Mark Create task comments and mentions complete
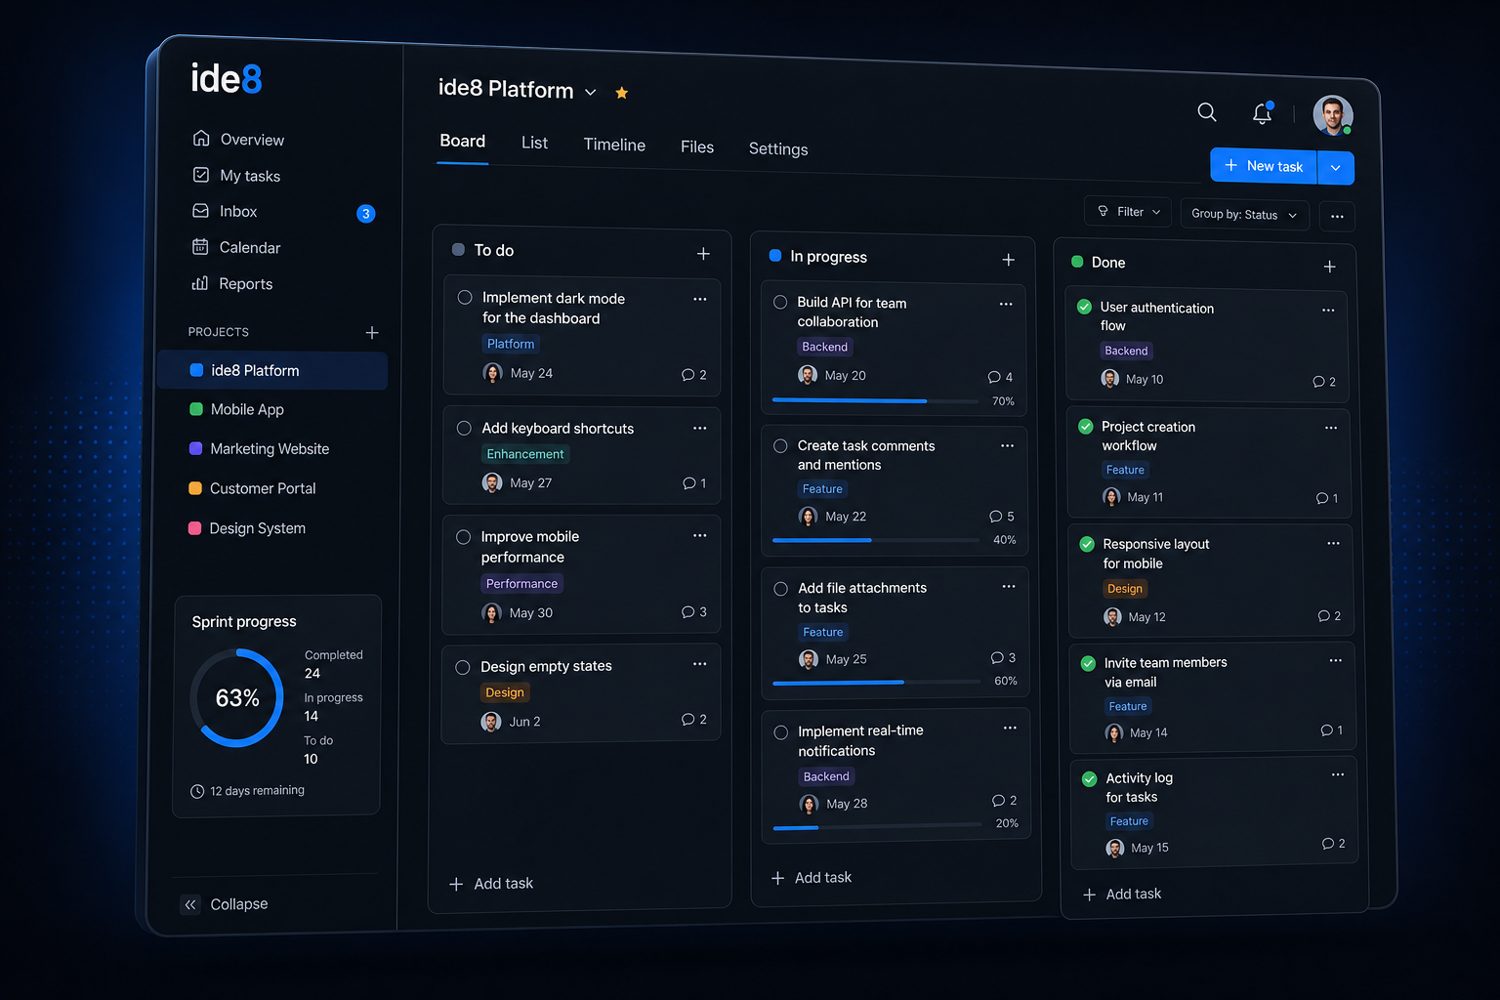Image resolution: width=1500 pixels, height=1000 pixels. pyautogui.click(x=780, y=446)
